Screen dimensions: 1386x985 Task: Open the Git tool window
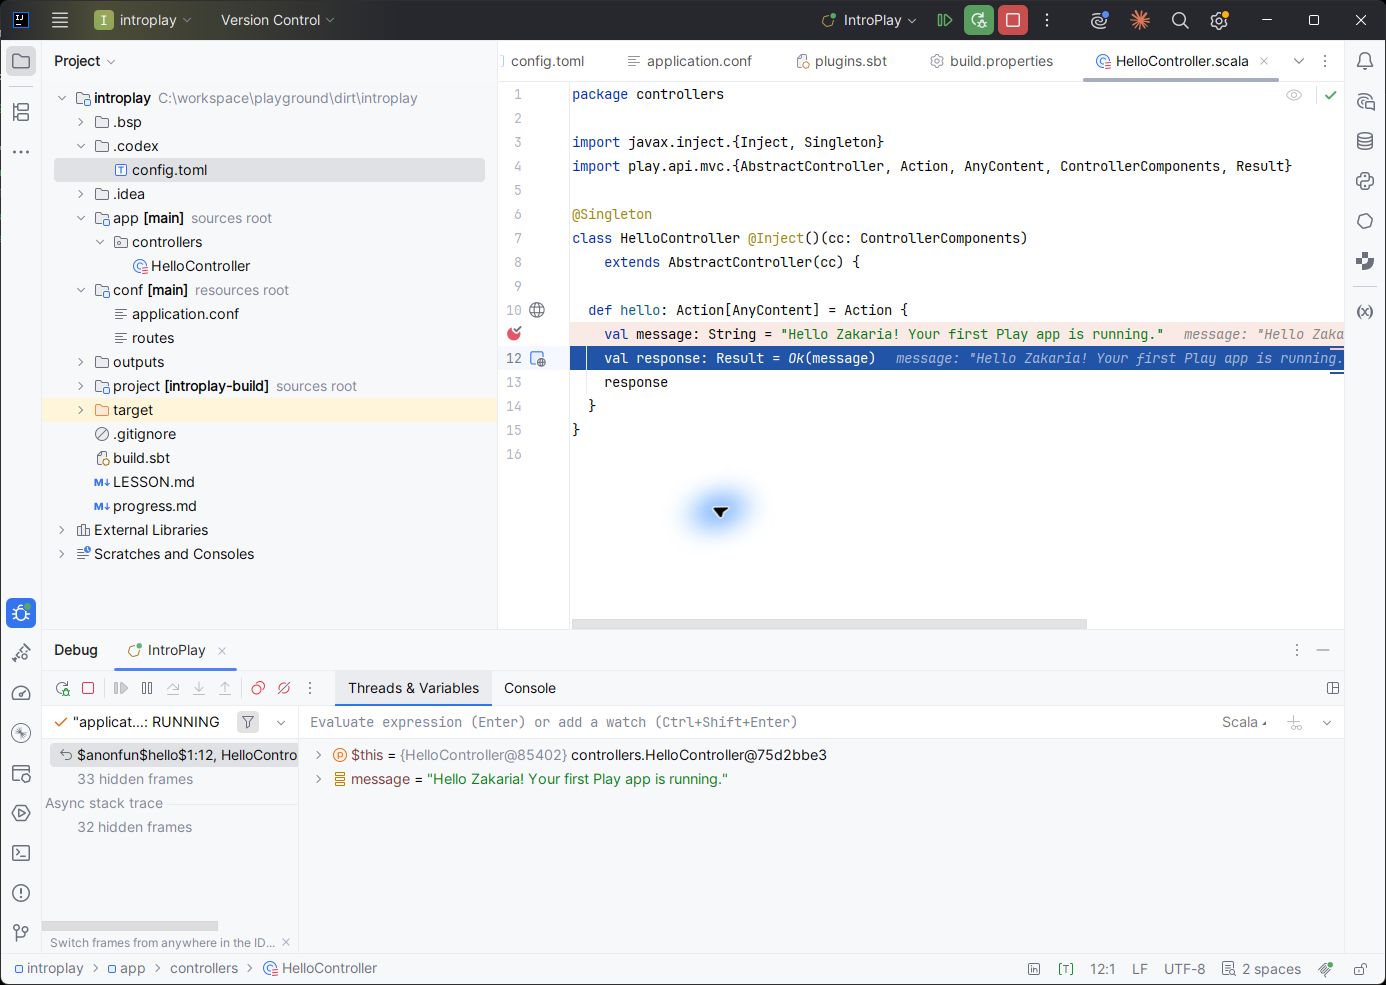pos(20,933)
